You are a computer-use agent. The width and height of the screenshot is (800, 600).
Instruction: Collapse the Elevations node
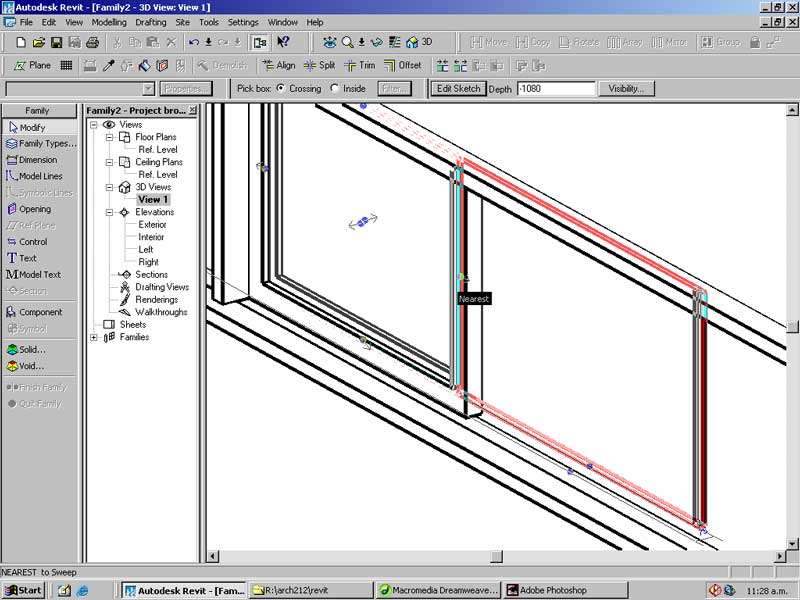click(109, 212)
